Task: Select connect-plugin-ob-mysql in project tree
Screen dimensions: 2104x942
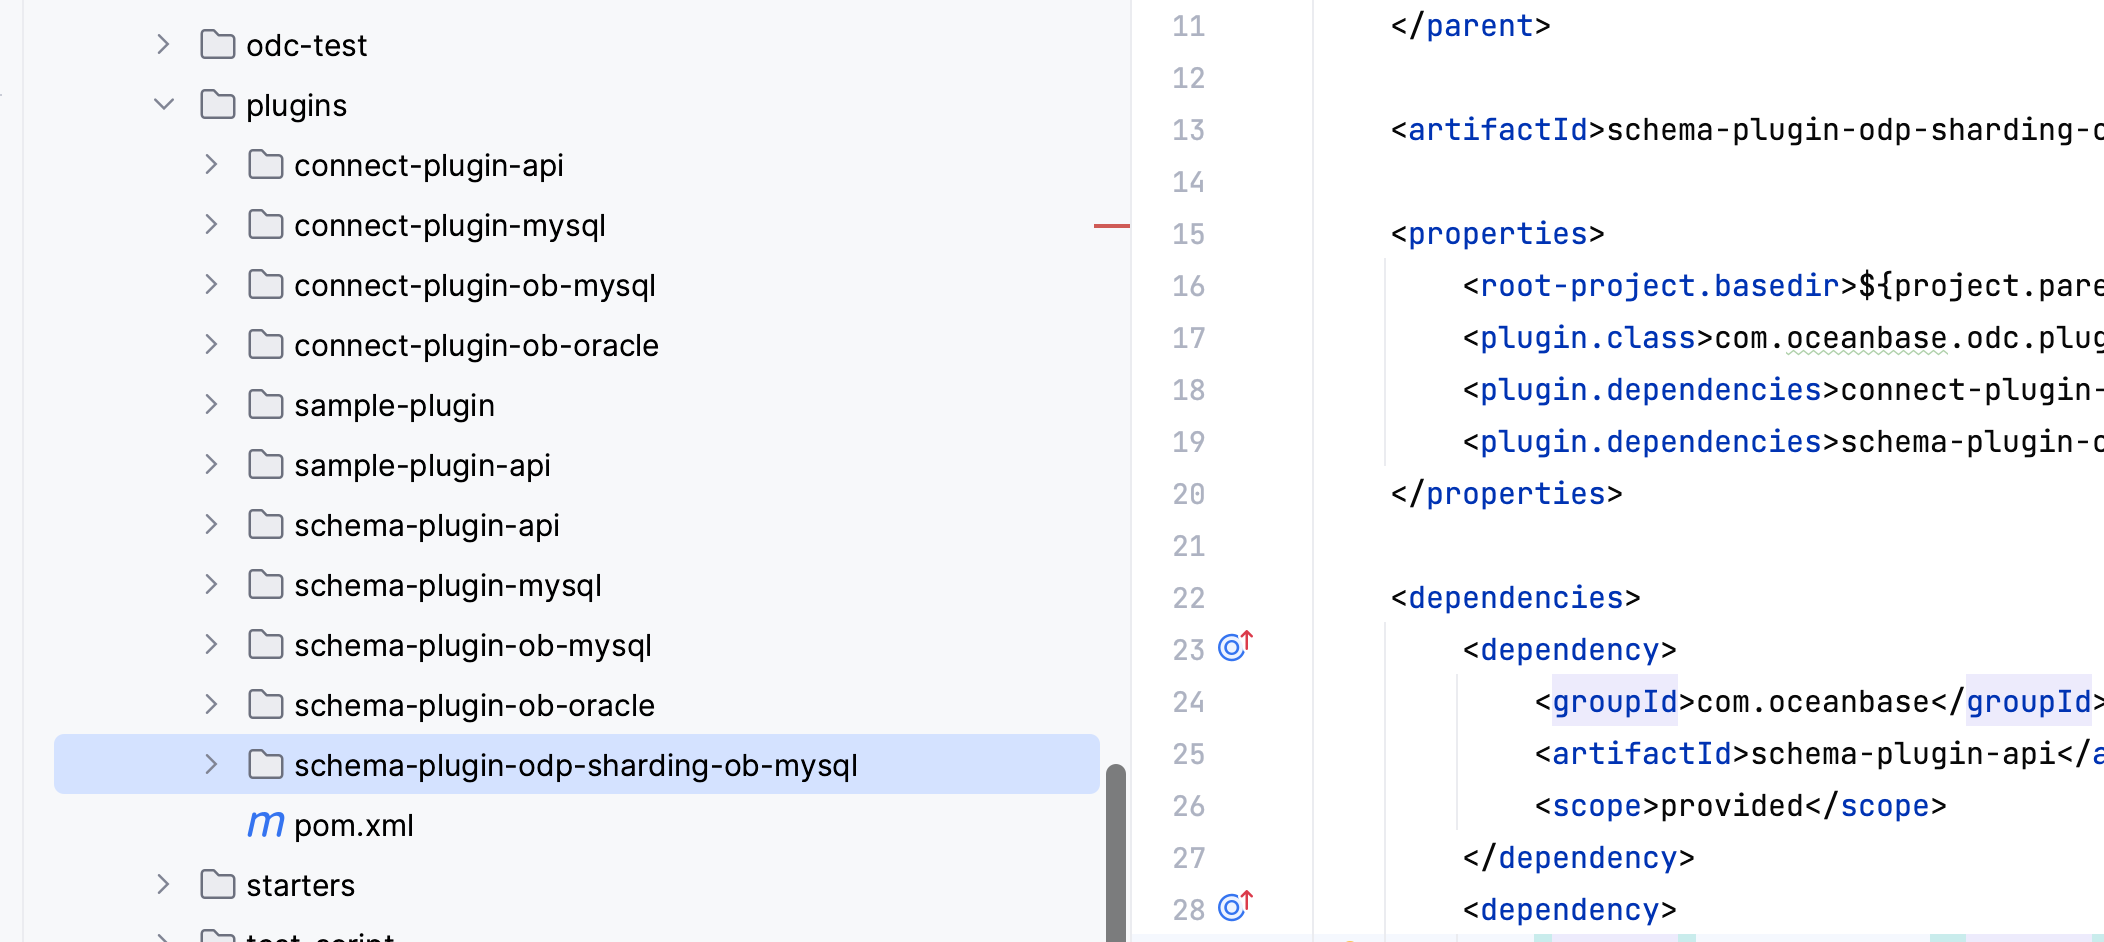Action: (x=475, y=286)
